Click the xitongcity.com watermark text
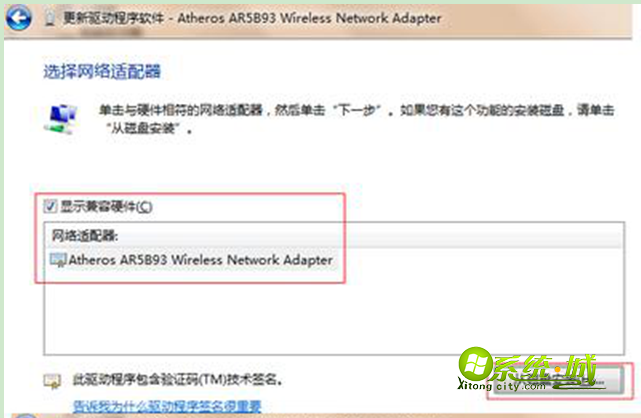Image resolution: width=641 pixels, height=418 pixels. click(502, 385)
